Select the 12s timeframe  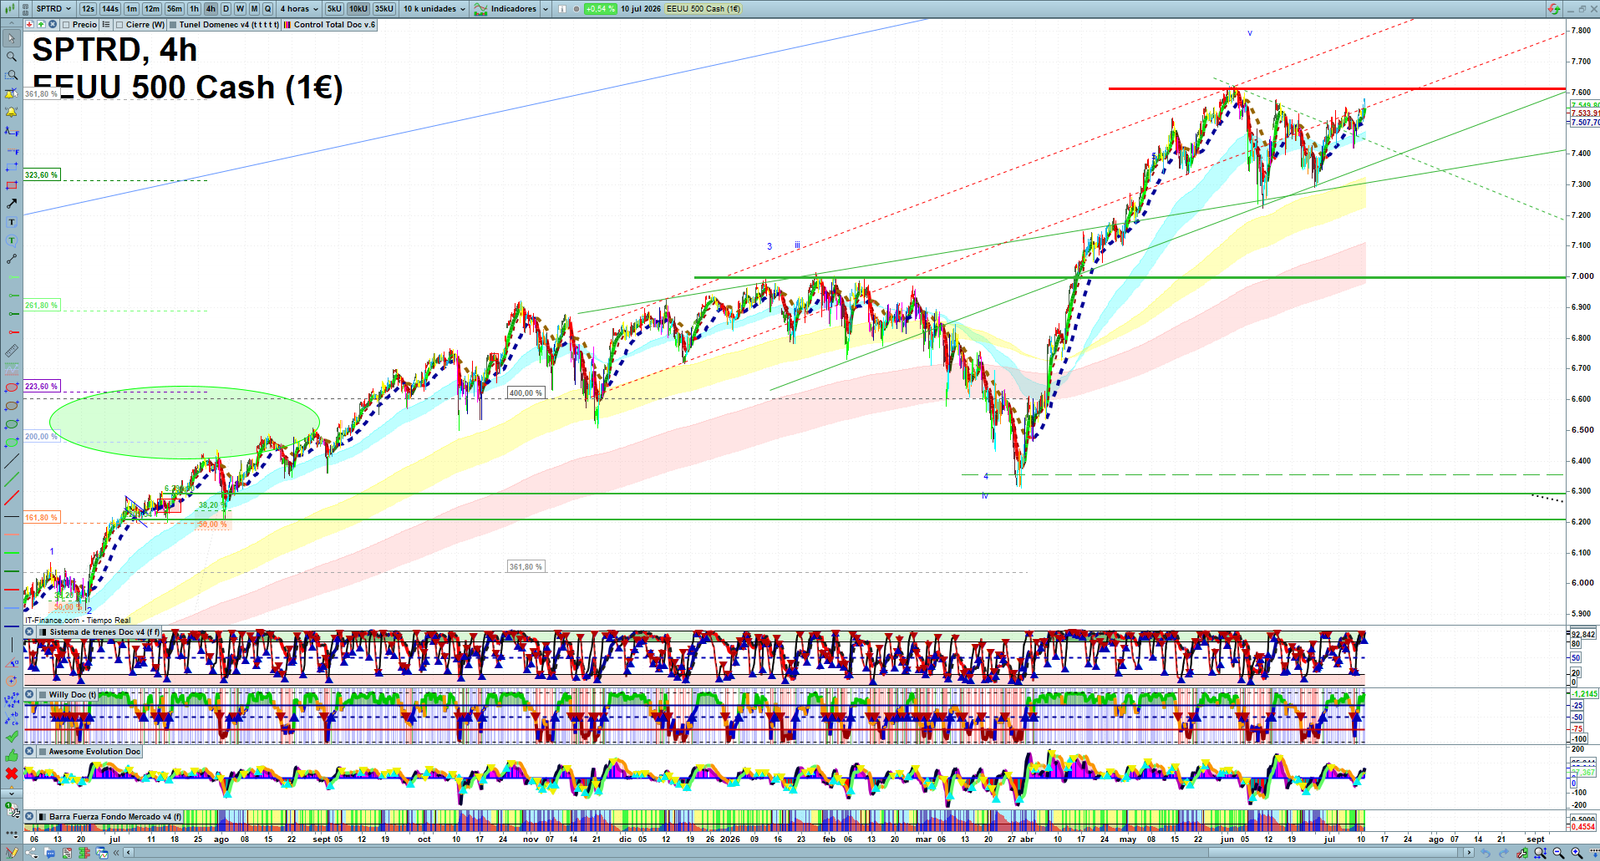pos(88,9)
